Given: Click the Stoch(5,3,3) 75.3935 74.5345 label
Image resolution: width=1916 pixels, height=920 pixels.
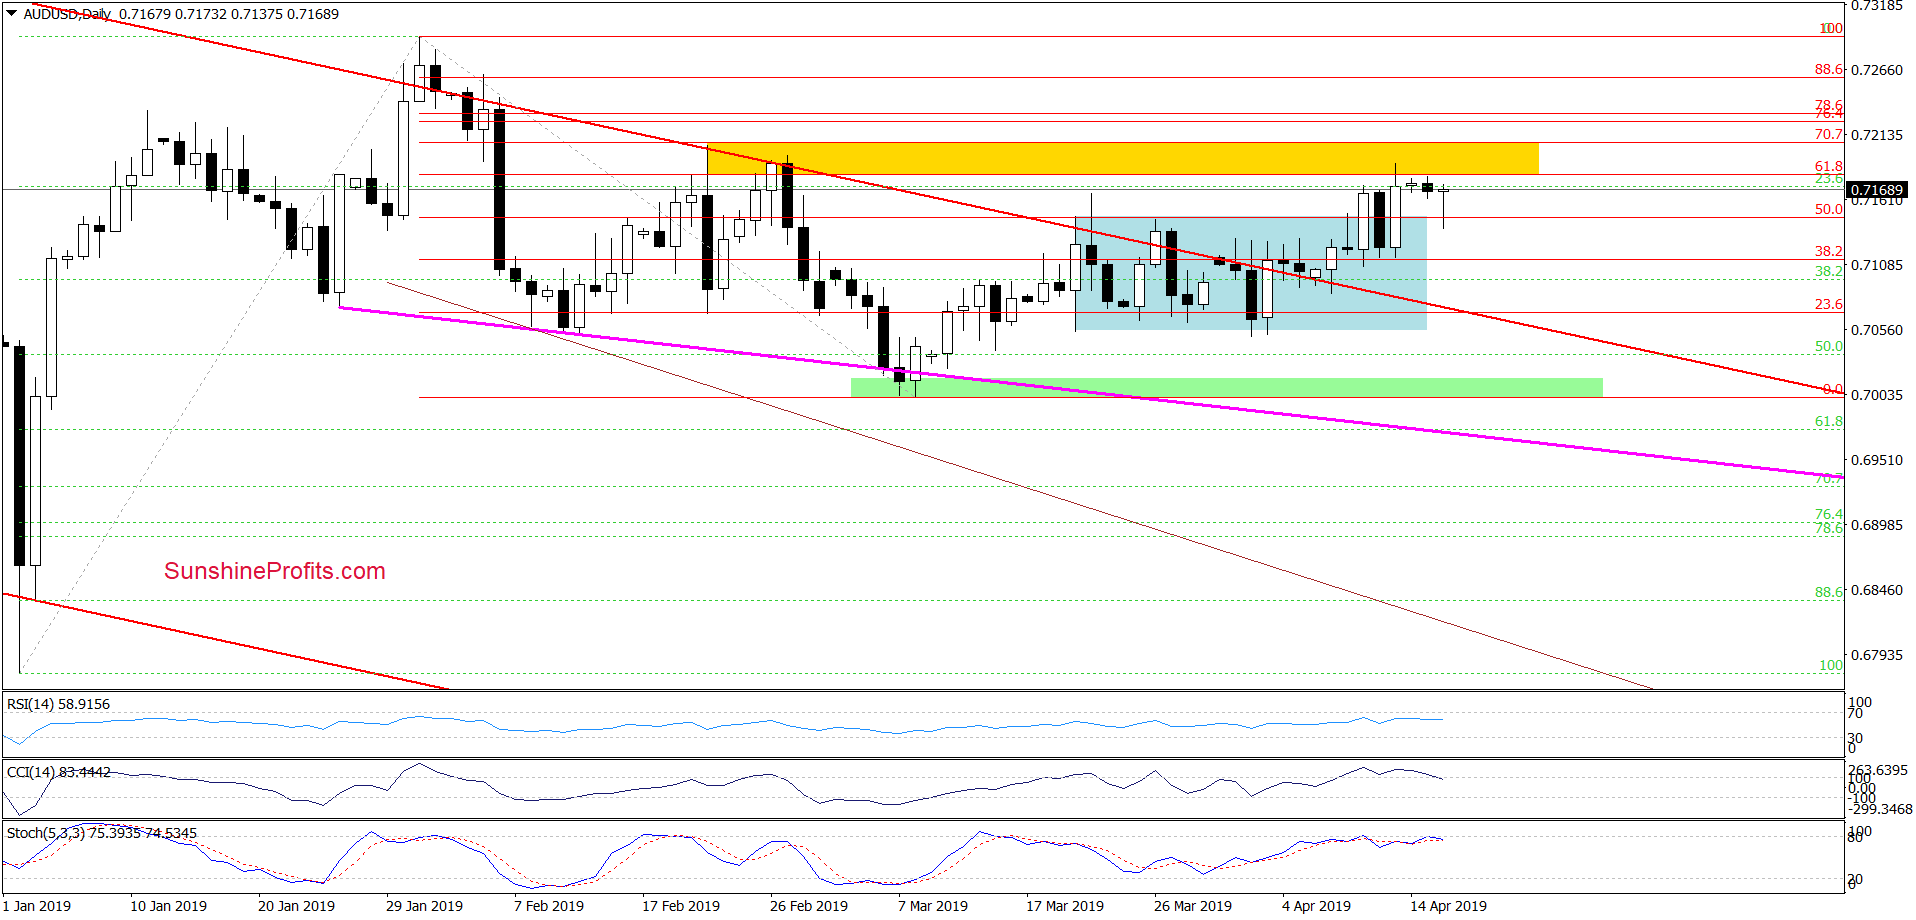Looking at the screenshot, I should (x=102, y=833).
